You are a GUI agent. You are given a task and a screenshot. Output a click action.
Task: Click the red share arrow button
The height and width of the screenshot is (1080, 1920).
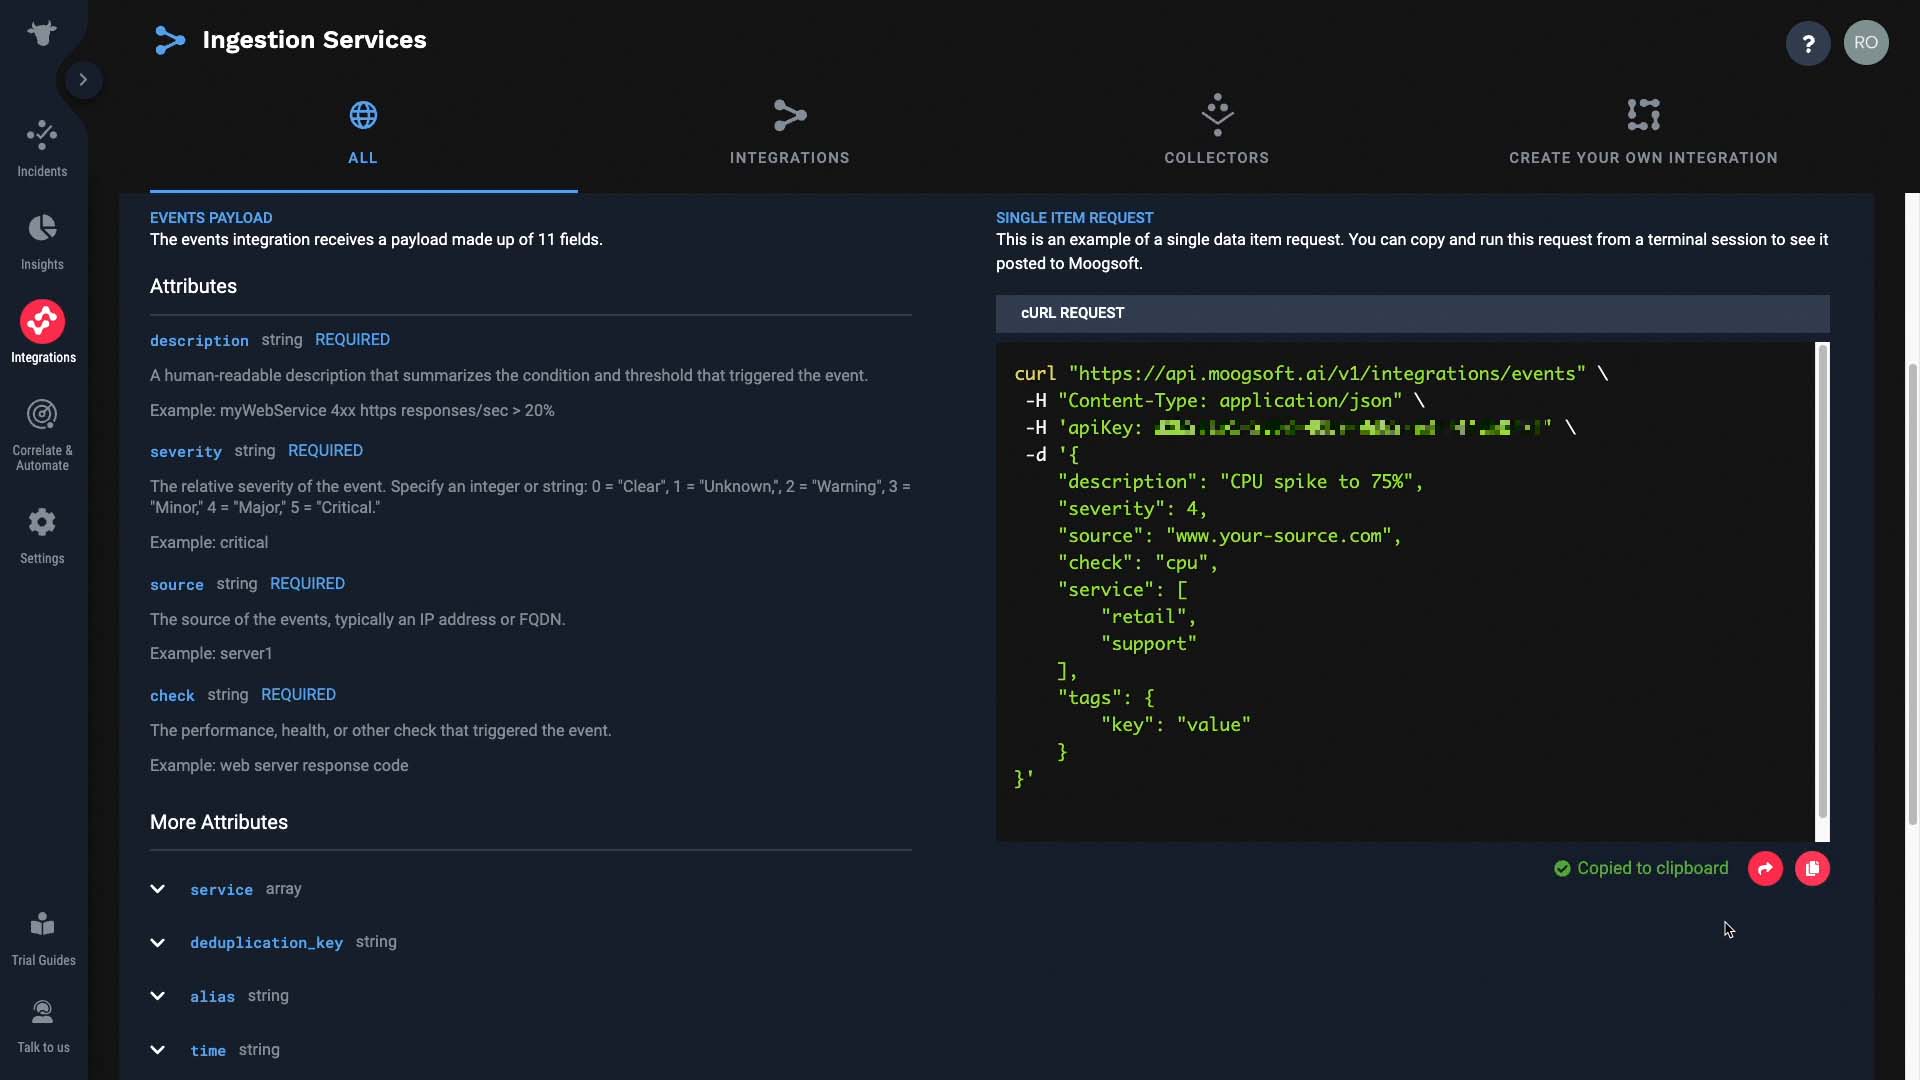tap(1765, 869)
